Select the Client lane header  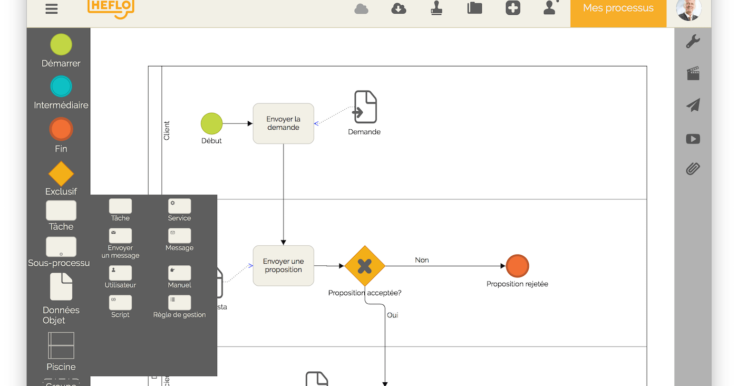point(167,131)
